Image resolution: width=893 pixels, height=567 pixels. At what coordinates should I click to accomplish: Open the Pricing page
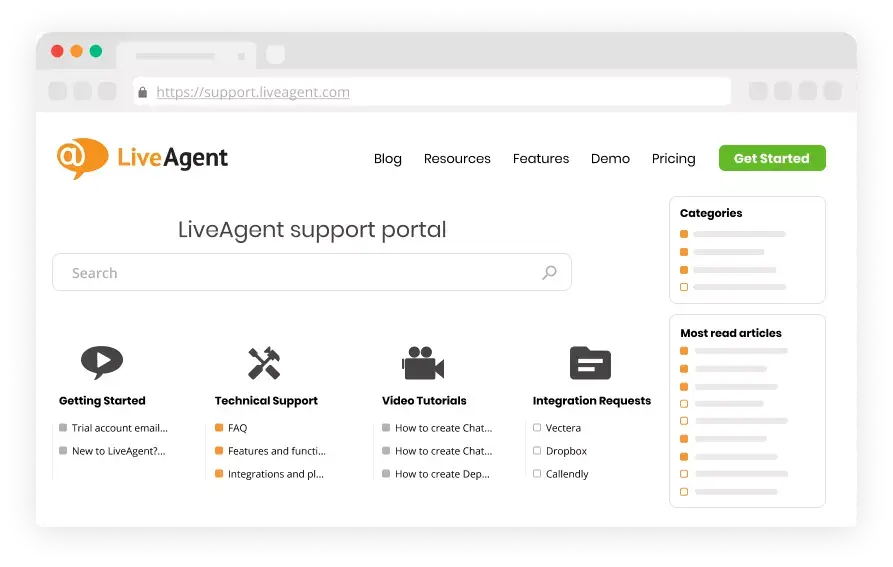pos(674,159)
